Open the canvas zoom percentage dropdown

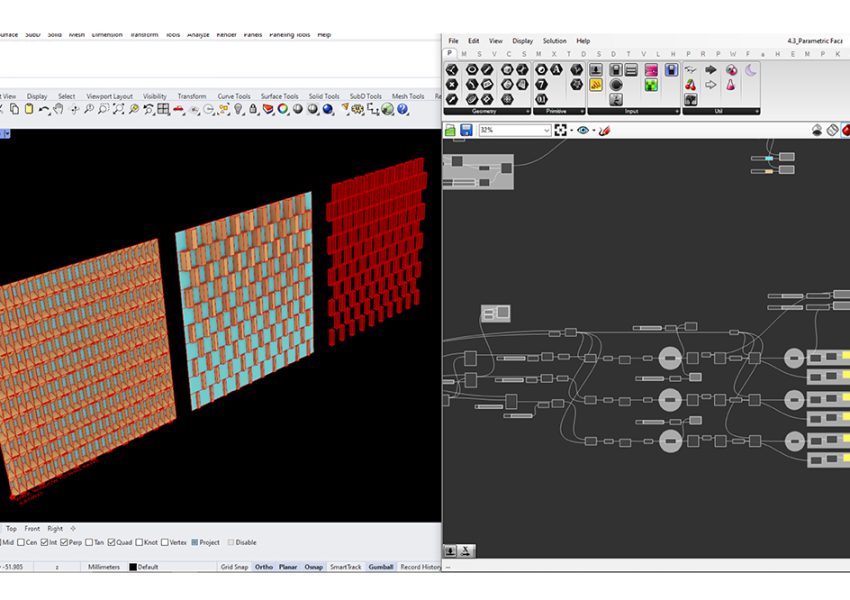tap(546, 130)
